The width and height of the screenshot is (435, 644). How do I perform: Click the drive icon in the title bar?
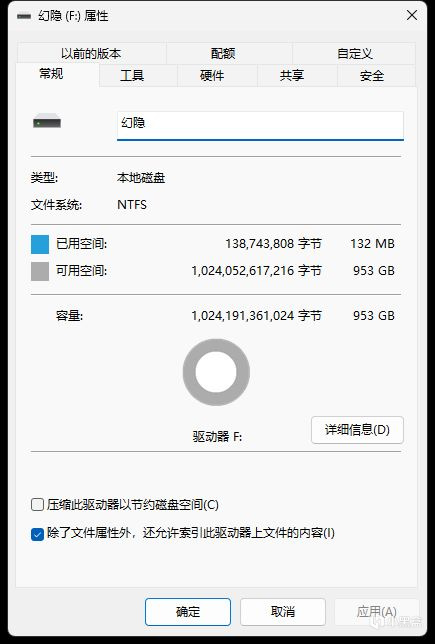(24, 16)
